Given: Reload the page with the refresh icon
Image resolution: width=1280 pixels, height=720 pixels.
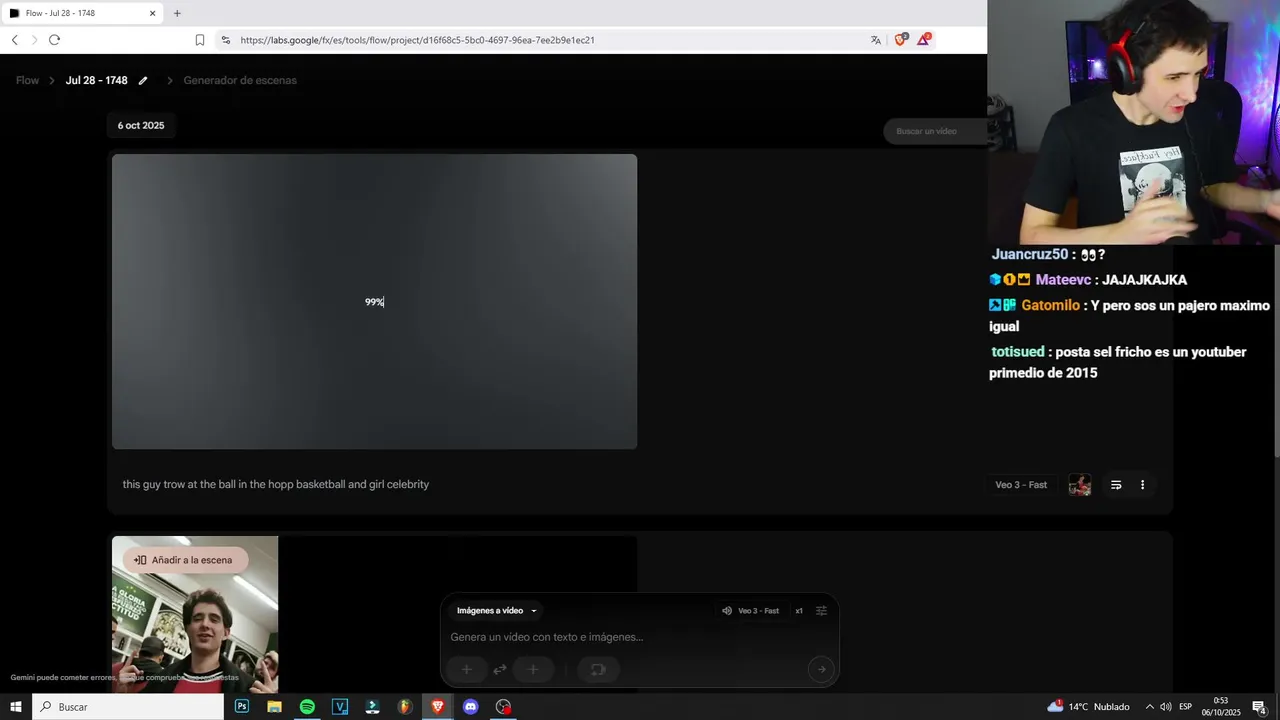Looking at the screenshot, I should click(54, 40).
